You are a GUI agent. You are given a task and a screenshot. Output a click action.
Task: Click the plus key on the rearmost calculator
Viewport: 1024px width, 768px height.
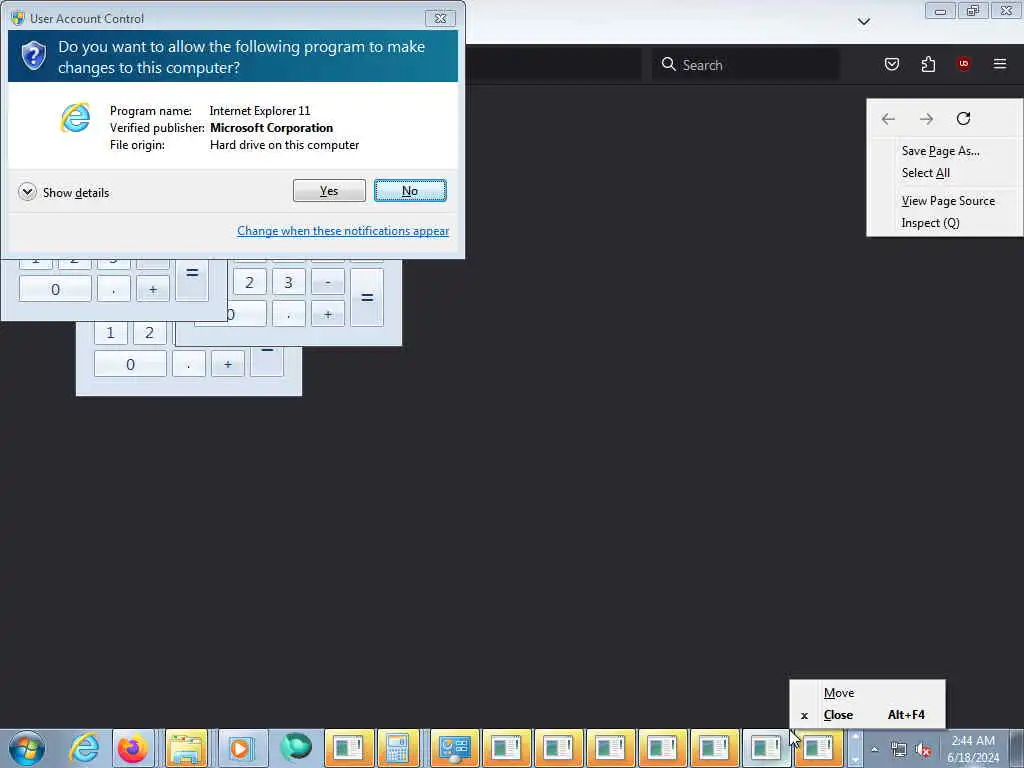click(227, 364)
